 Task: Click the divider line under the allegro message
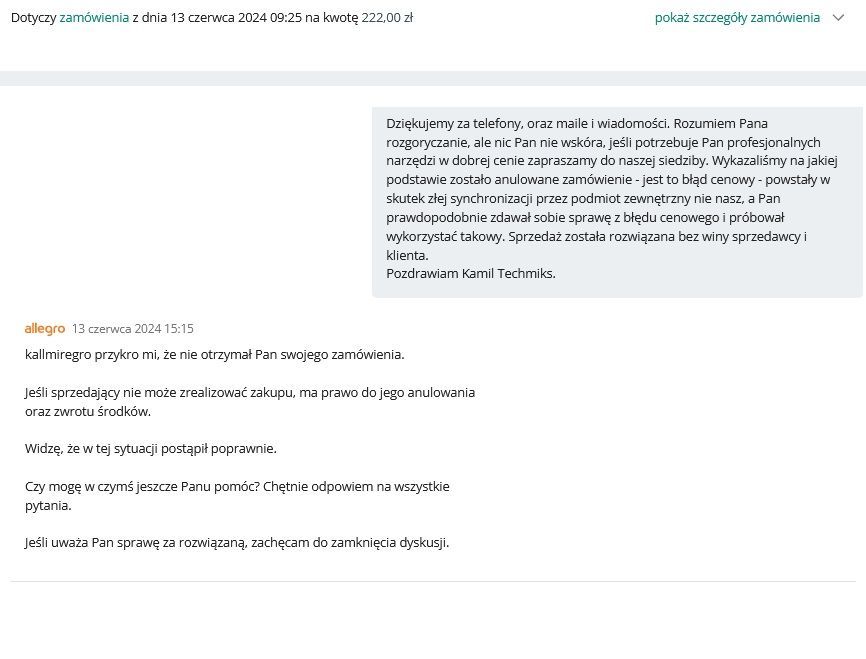coord(433,581)
